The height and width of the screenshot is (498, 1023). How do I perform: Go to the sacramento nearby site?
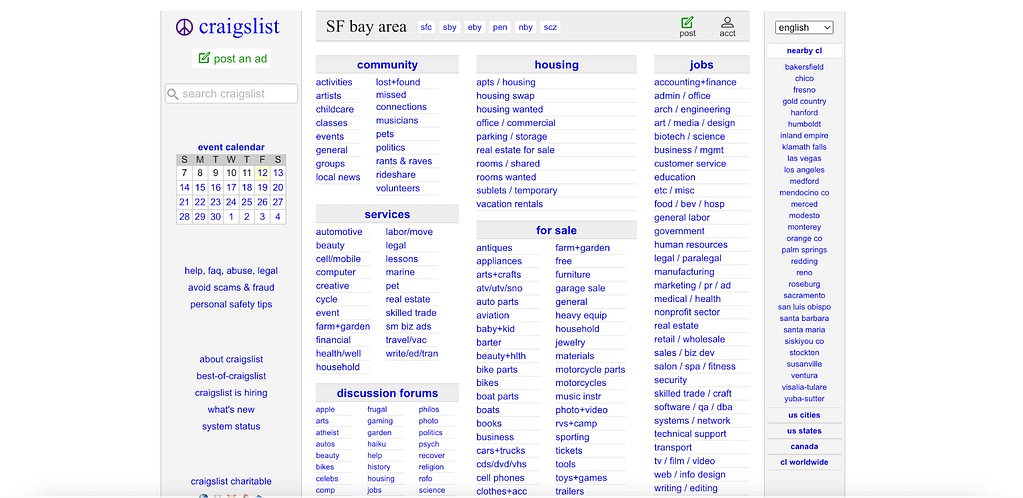tap(804, 296)
